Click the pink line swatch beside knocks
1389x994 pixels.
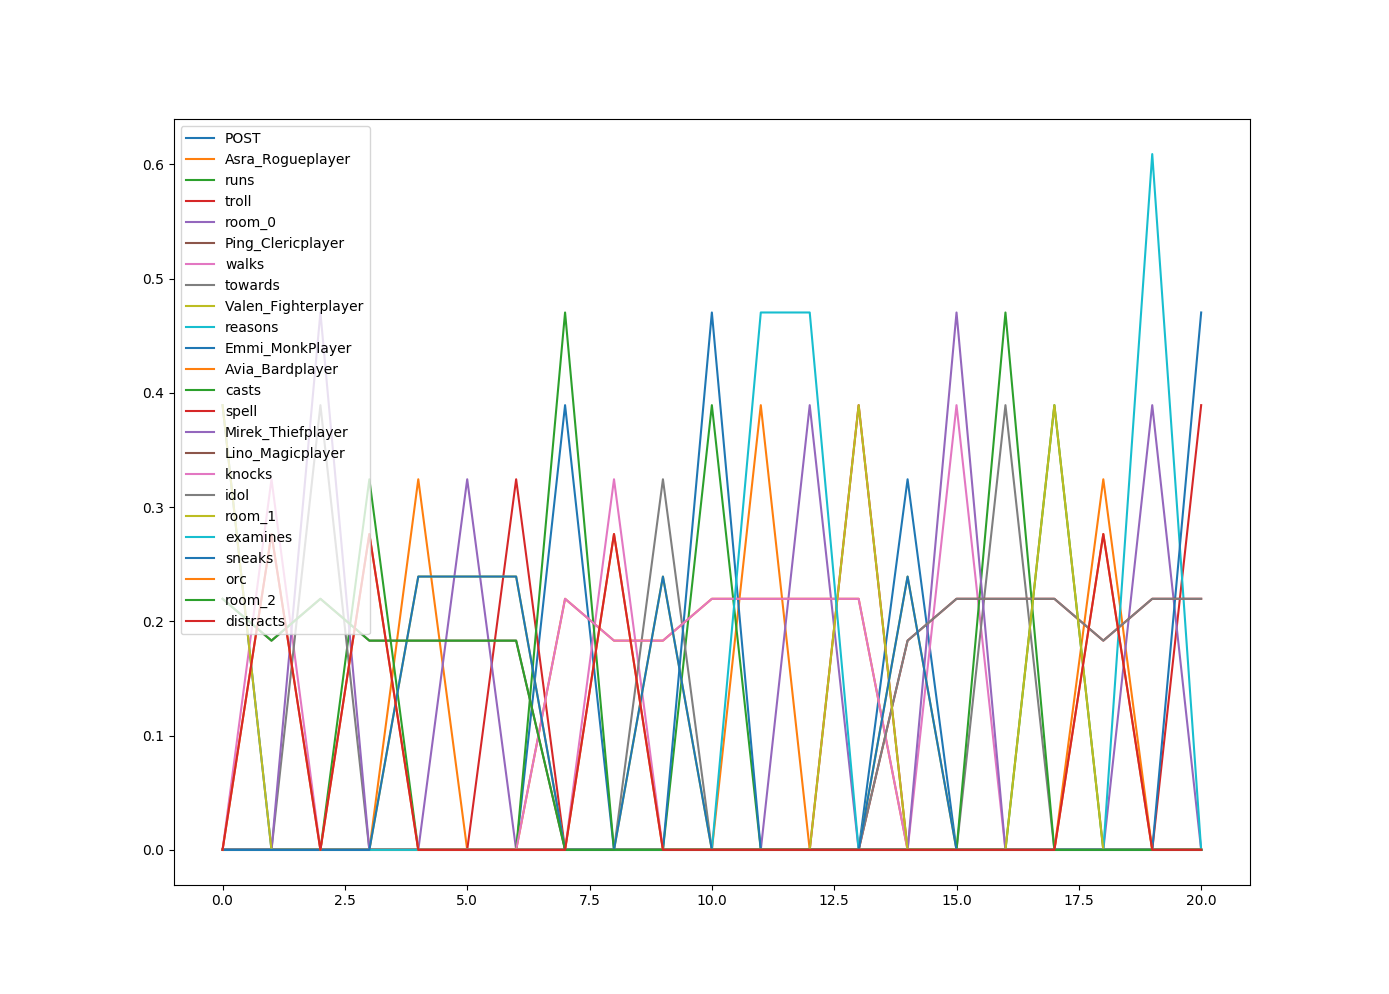(201, 474)
